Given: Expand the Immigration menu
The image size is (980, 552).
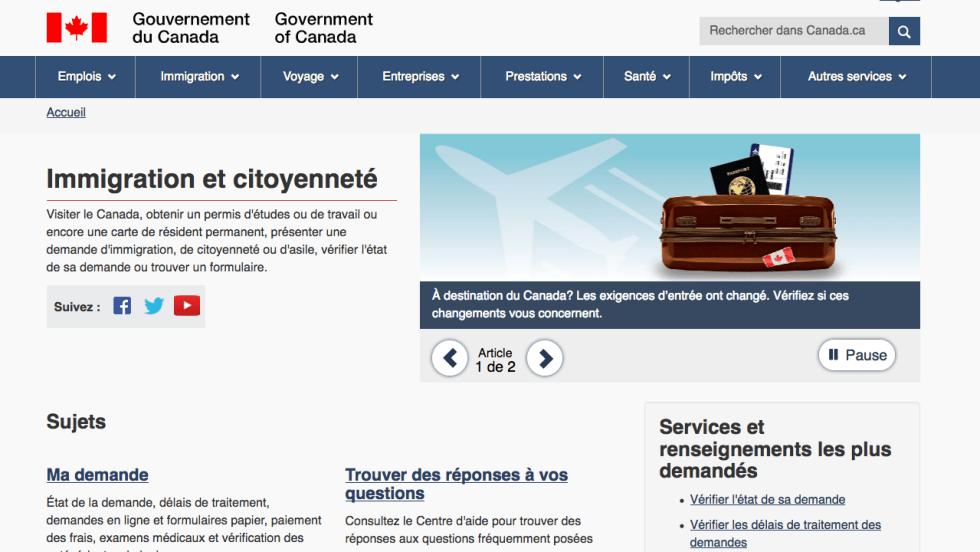Looking at the screenshot, I should point(199,77).
